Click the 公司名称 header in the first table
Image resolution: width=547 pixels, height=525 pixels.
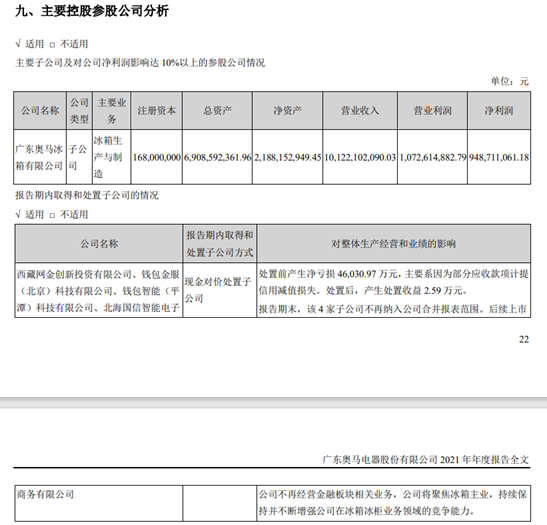coord(40,111)
